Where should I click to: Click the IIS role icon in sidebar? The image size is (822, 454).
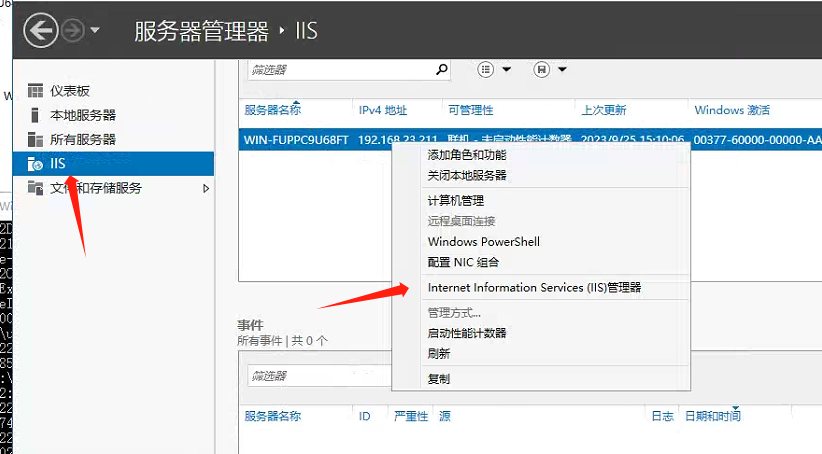coord(36,164)
